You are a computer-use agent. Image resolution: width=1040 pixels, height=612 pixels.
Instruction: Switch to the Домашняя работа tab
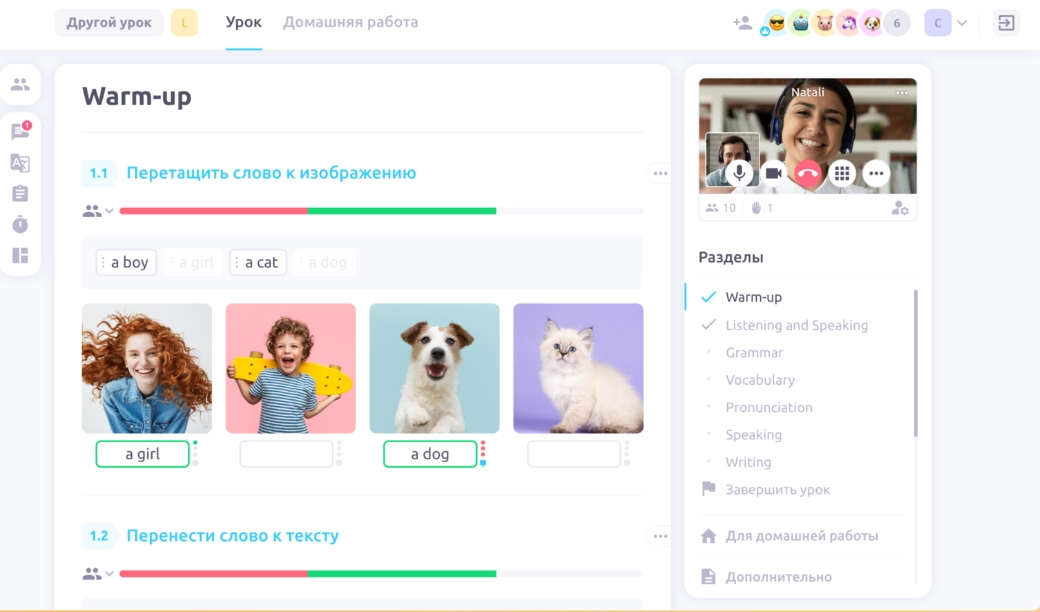pyautogui.click(x=350, y=22)
